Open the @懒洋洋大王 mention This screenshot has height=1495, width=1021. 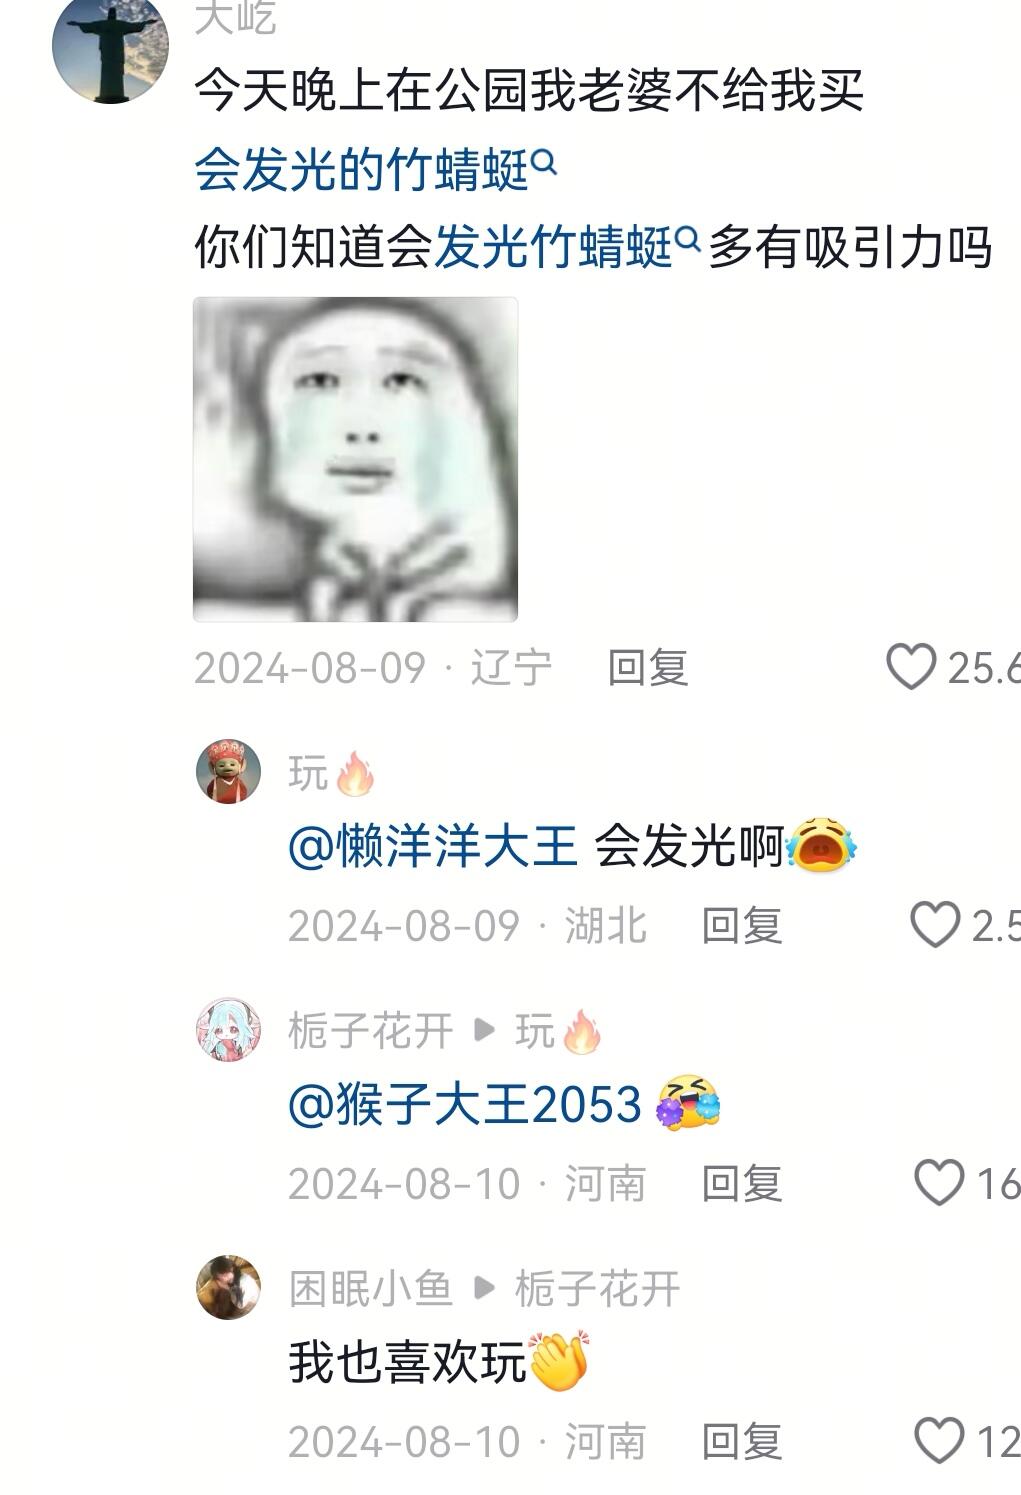[433, 847]
